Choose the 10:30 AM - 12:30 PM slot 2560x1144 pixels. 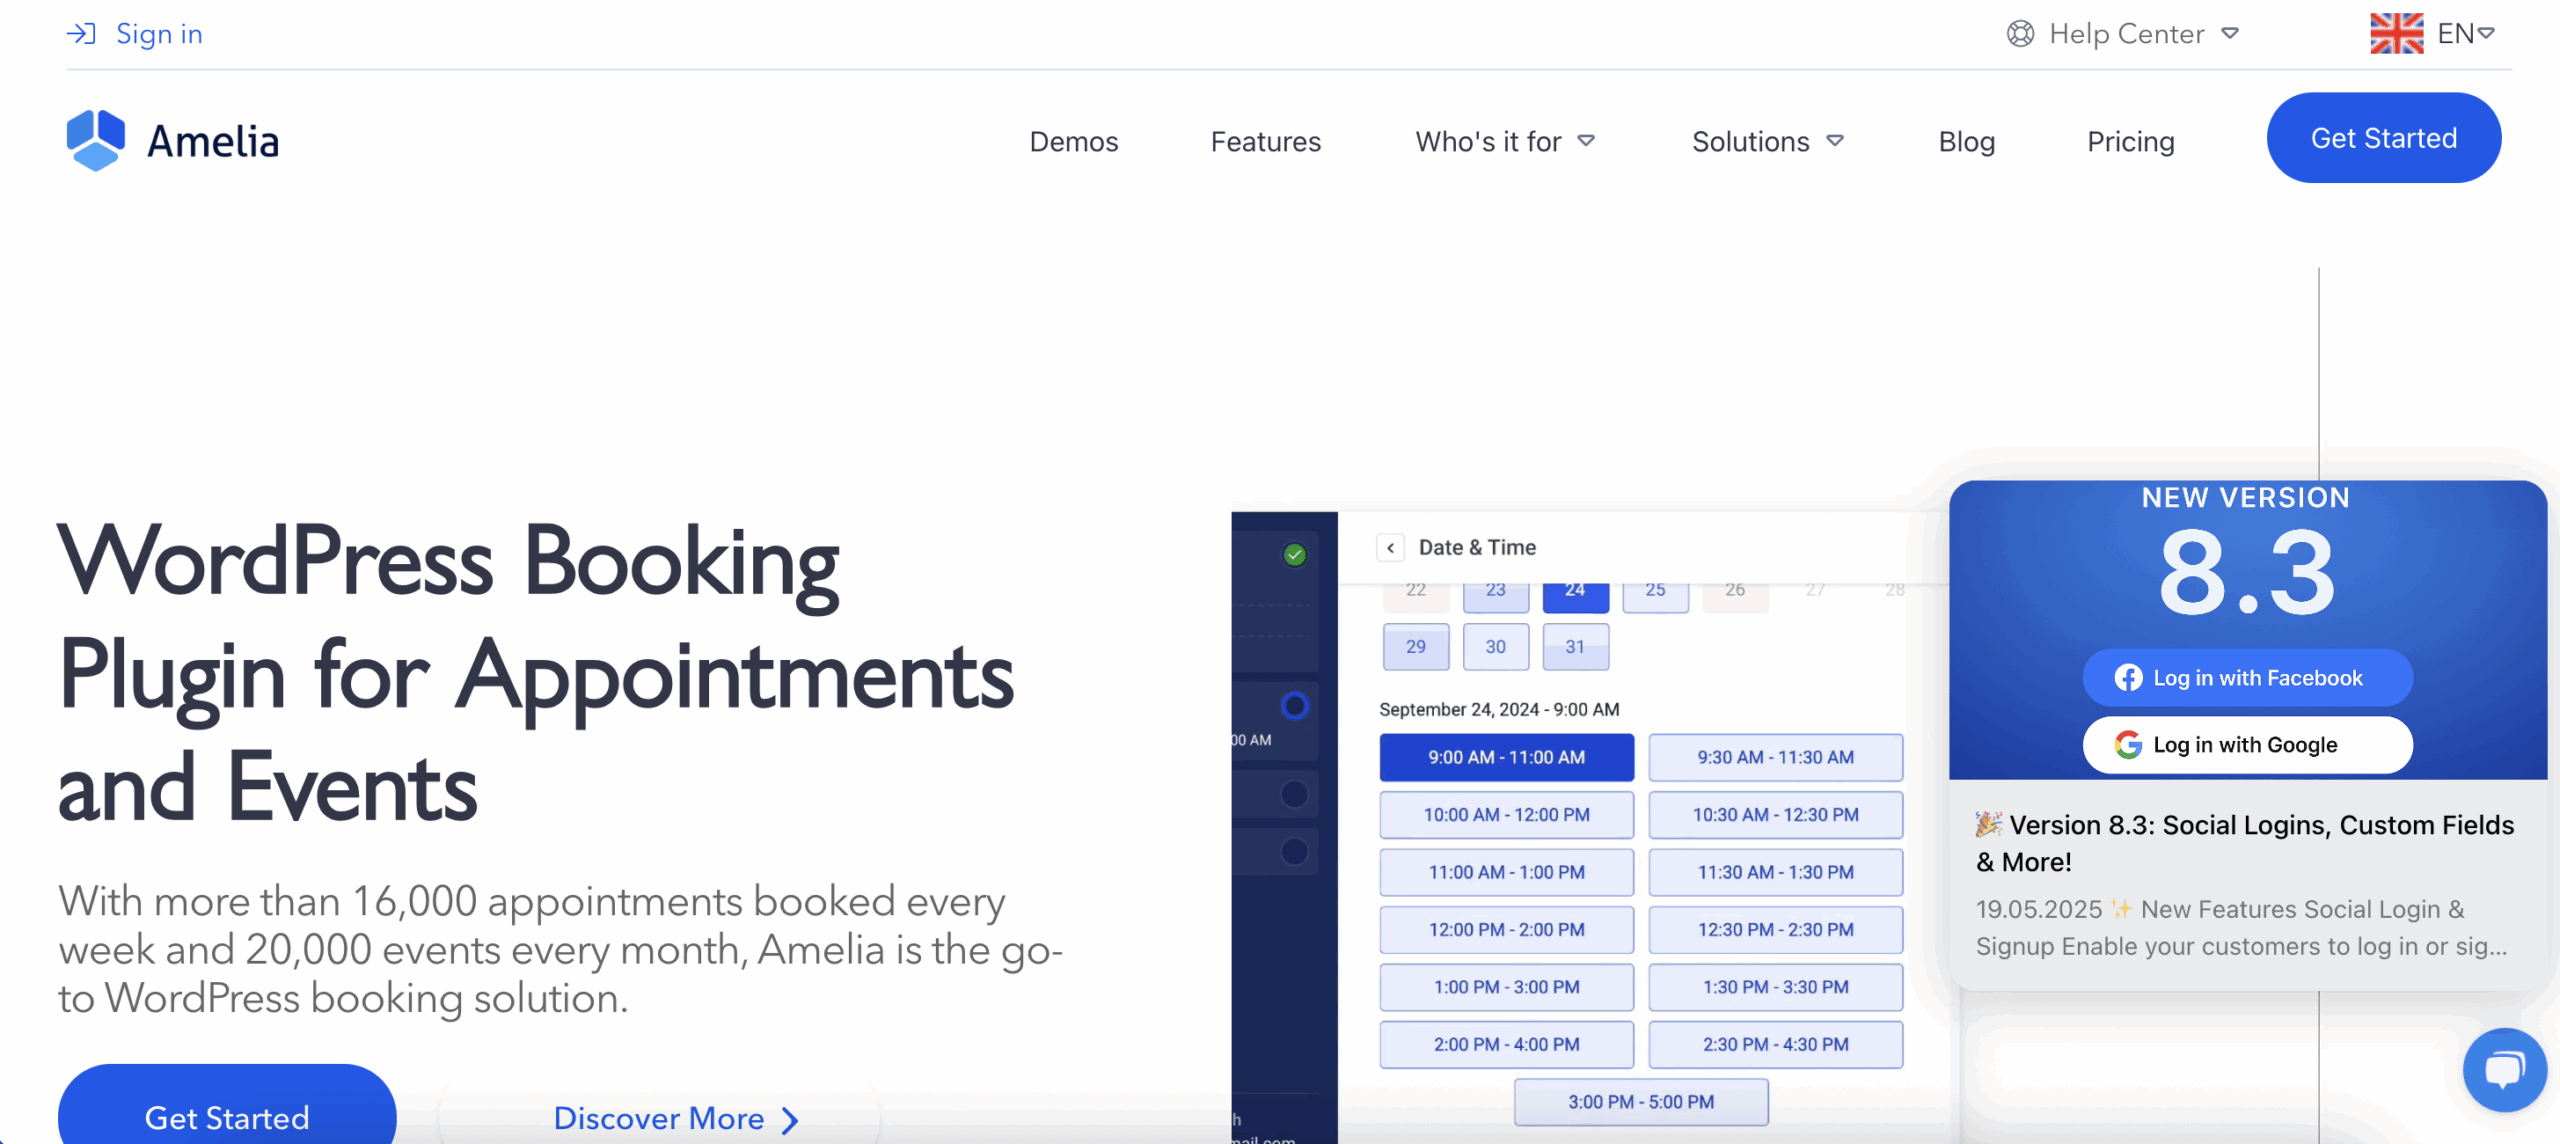[1775, 814]
